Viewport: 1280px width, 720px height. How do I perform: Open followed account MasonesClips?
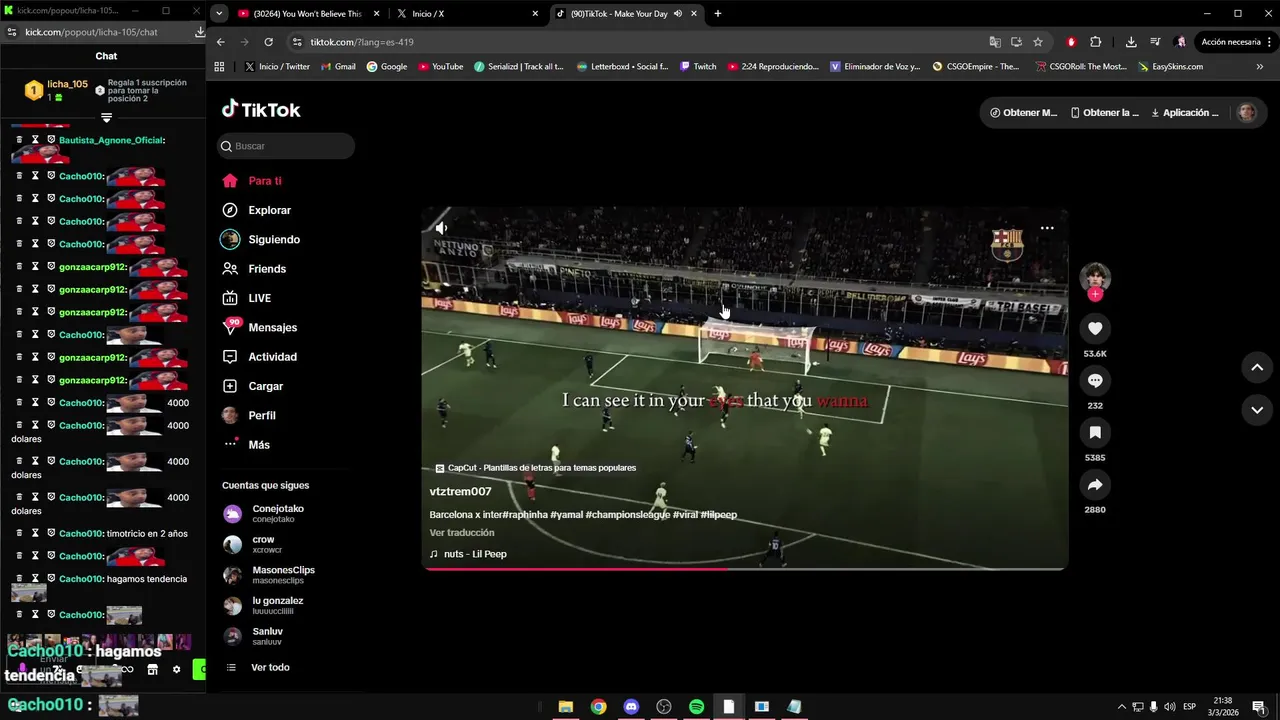tap(268, 575)
